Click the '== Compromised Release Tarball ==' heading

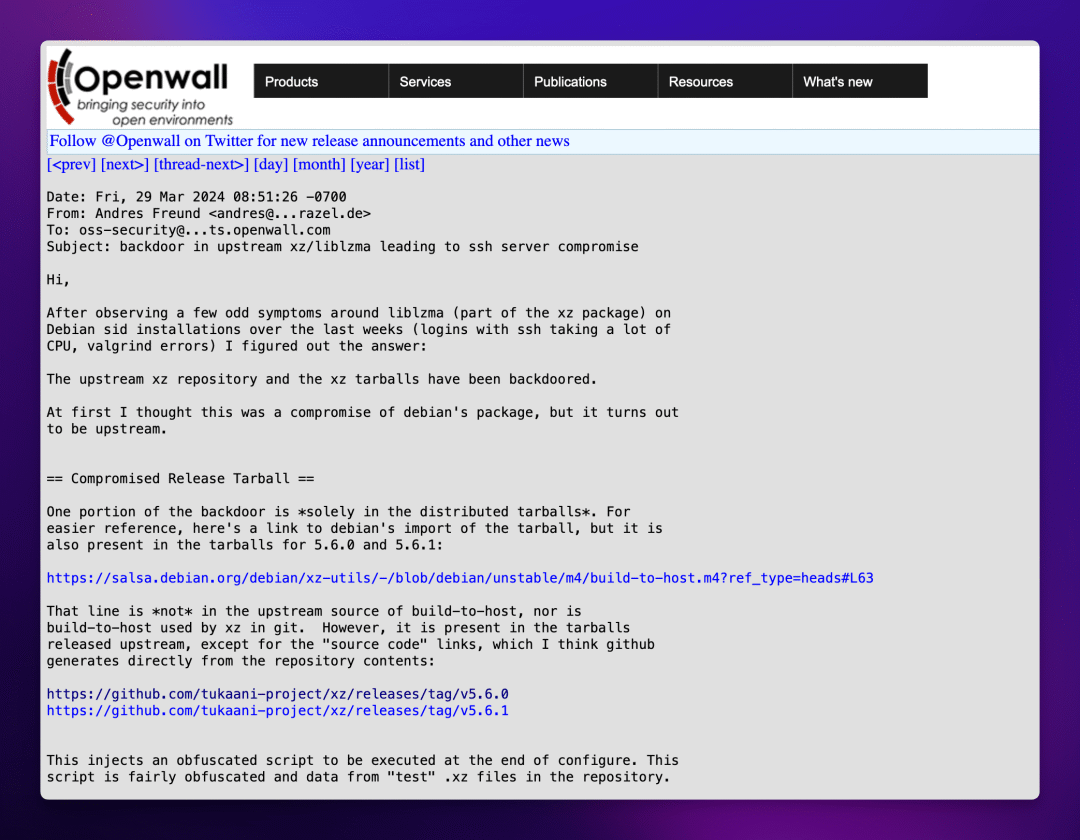pyautogui.click(x=180, y=479)
